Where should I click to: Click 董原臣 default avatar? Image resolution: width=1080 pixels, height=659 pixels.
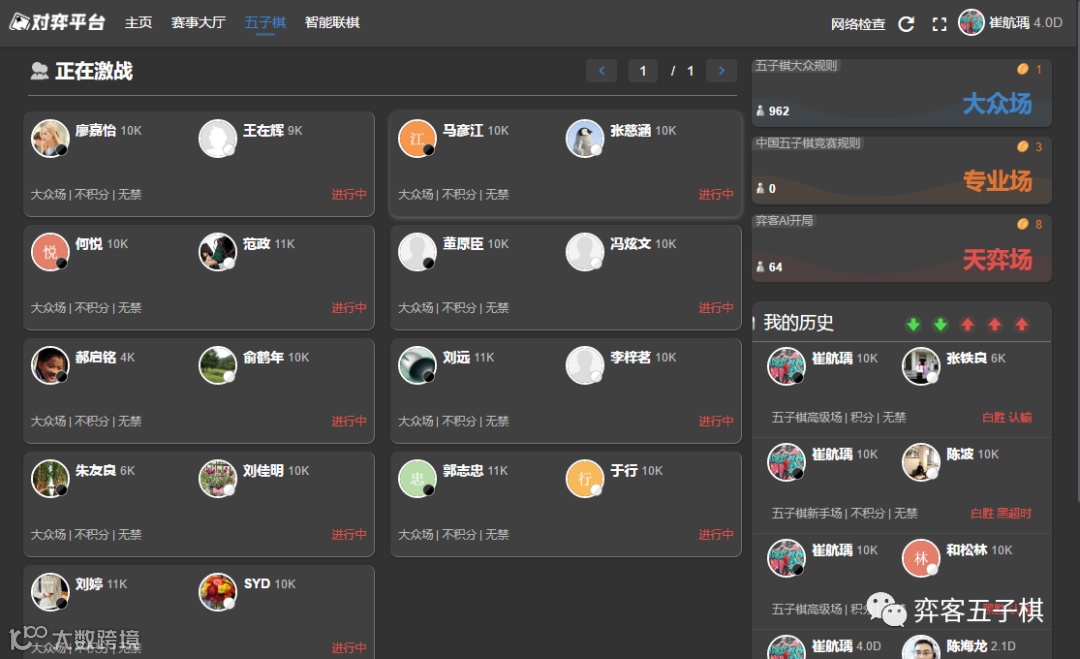click(417, 252)
